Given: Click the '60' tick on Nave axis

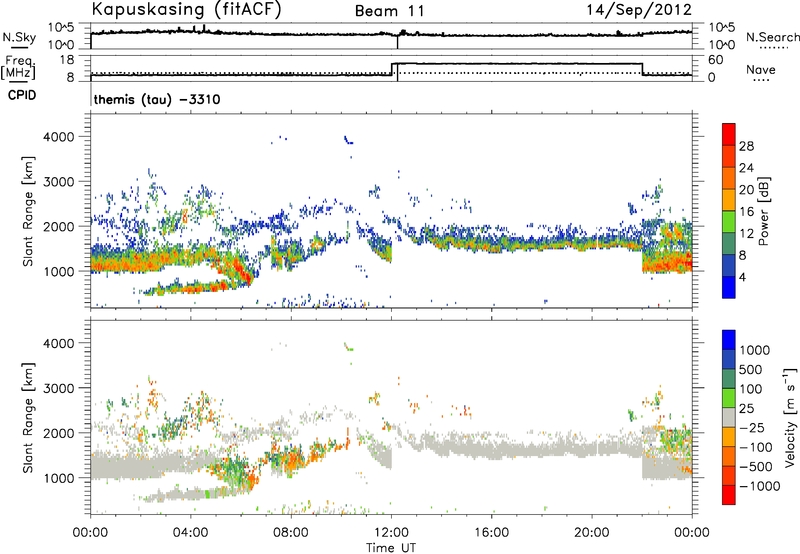Looking at the screenshot, I should click(716, 60).
